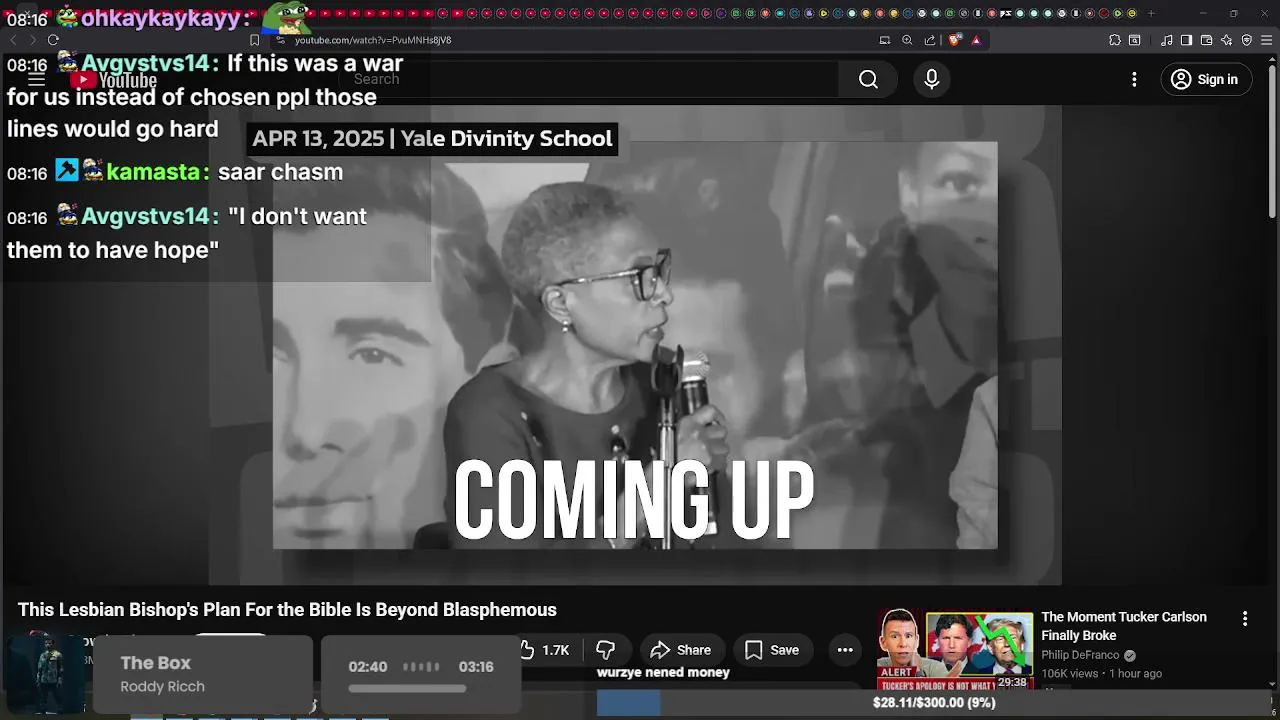Toggle the browser sidebar panel icon
Viewport: 1280px width, 720px height.
pos(1186,40)
